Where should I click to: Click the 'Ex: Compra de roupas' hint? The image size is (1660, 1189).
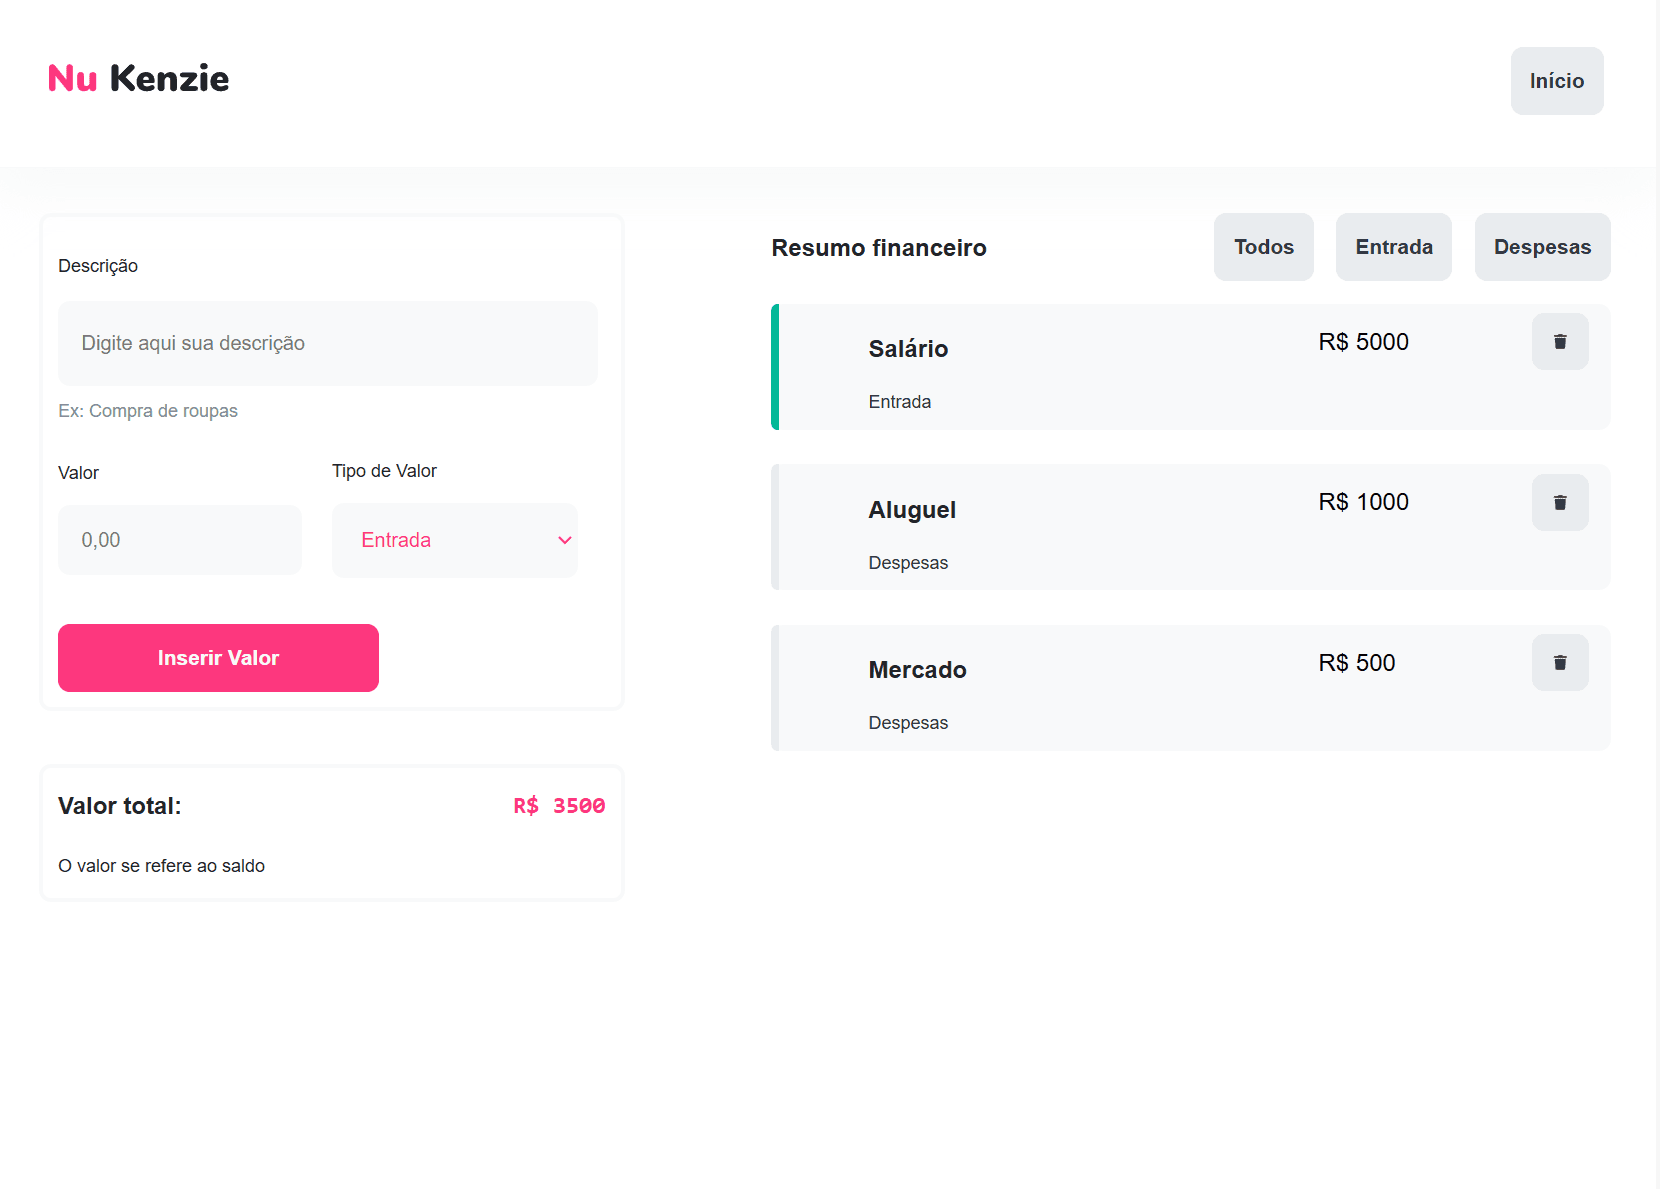tap(148, 411)
